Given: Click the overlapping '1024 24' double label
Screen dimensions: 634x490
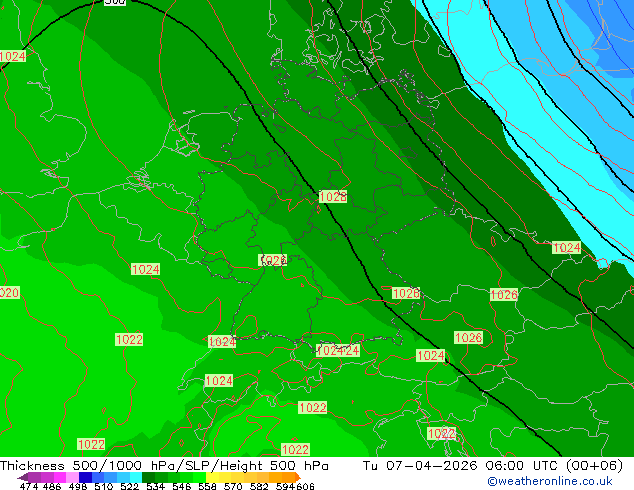Looking at the screenshot, I should (338, 350).
